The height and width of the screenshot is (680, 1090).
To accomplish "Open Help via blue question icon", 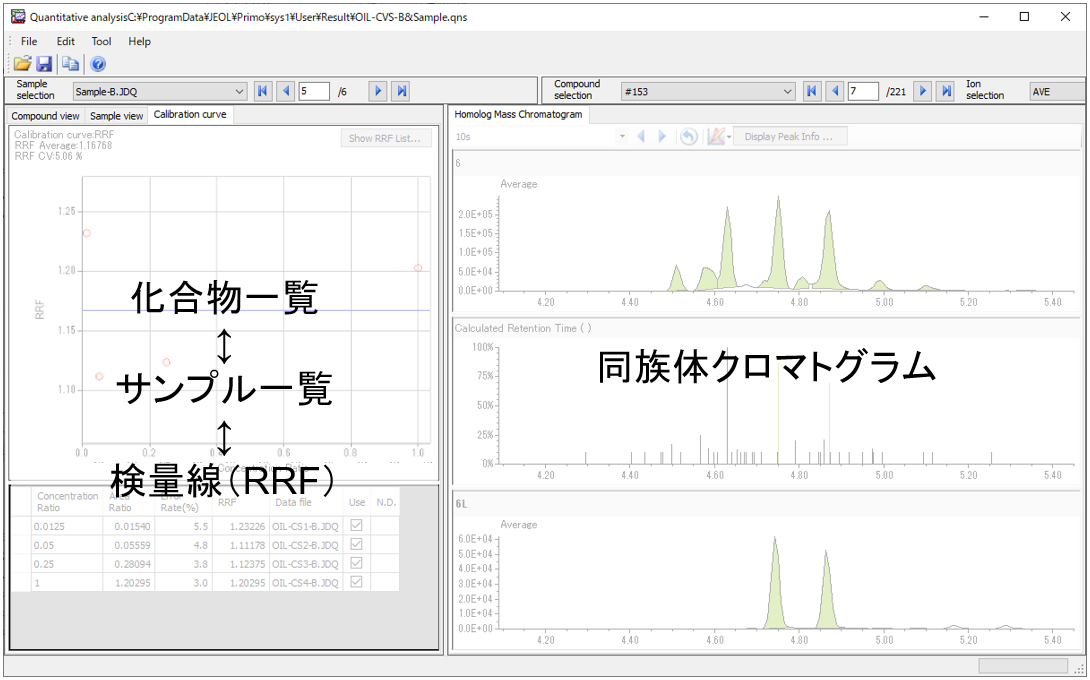I will (98, 64).
